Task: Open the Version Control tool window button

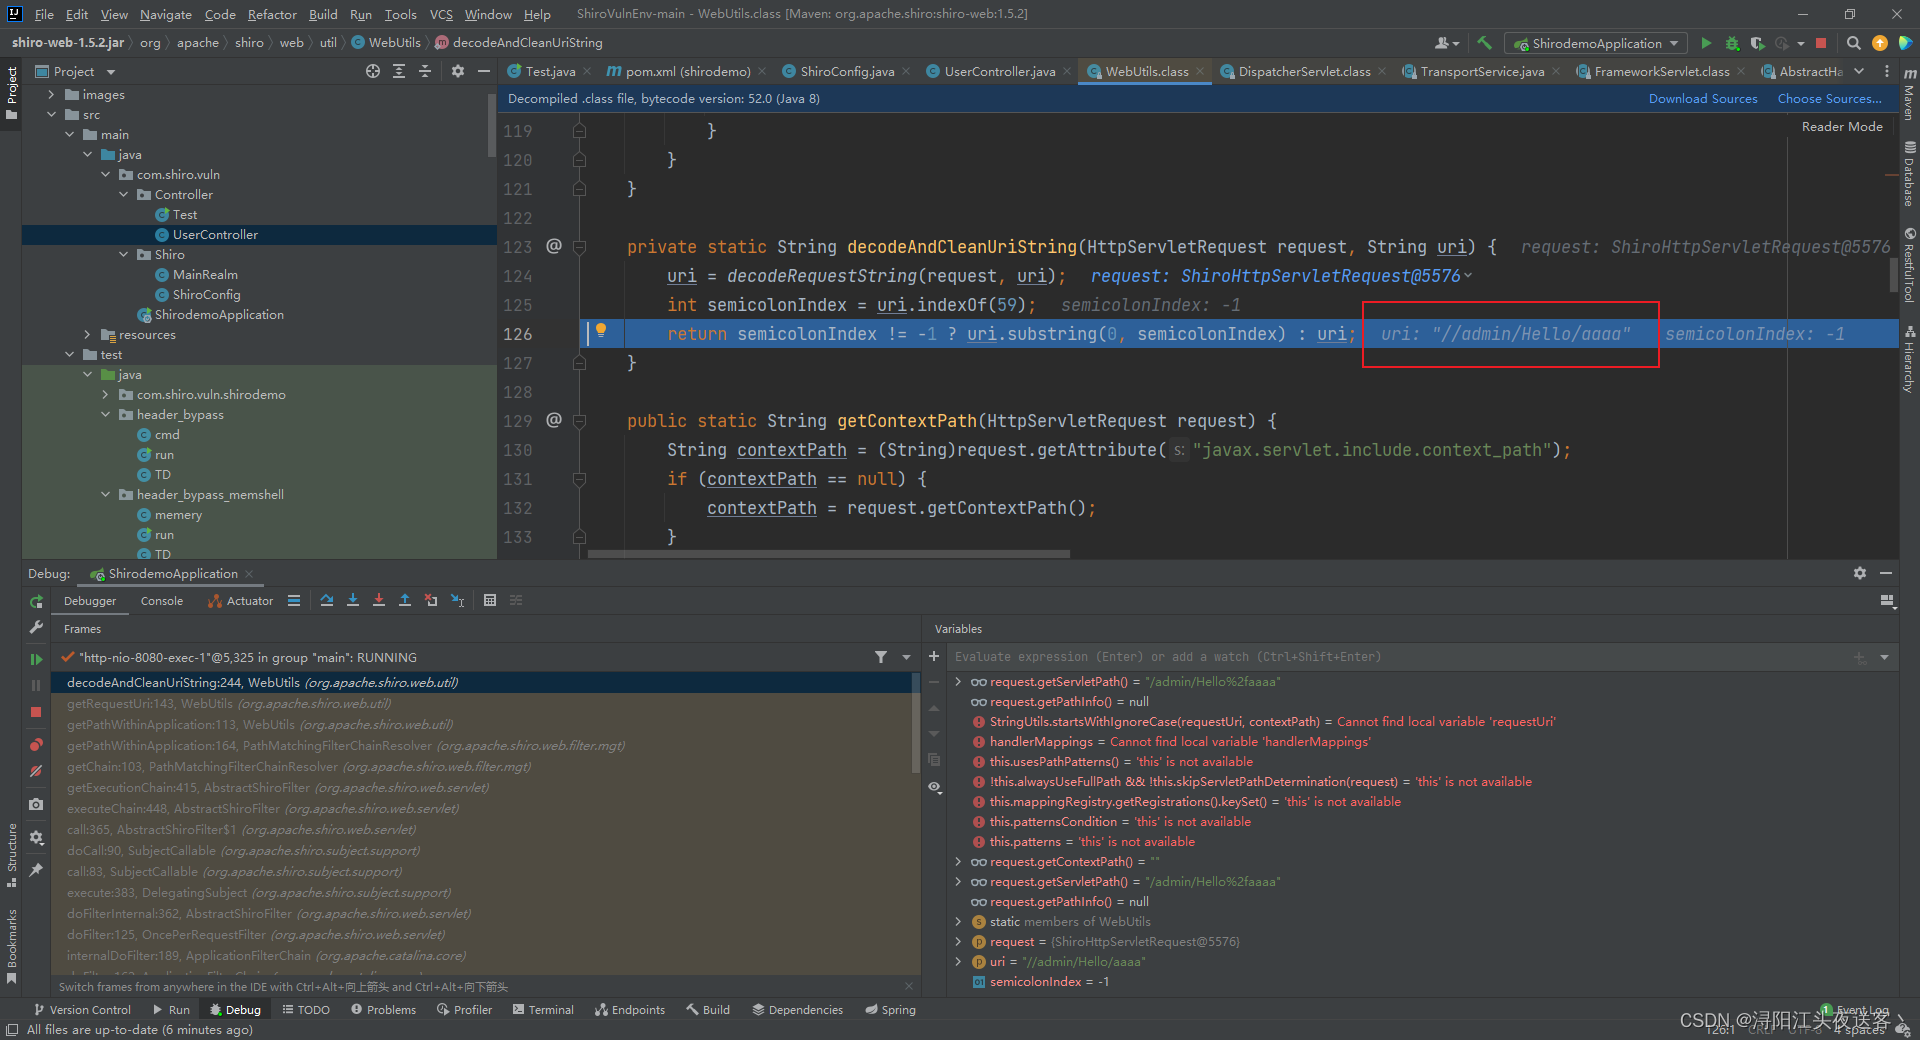Action: tap(82, 1010)
